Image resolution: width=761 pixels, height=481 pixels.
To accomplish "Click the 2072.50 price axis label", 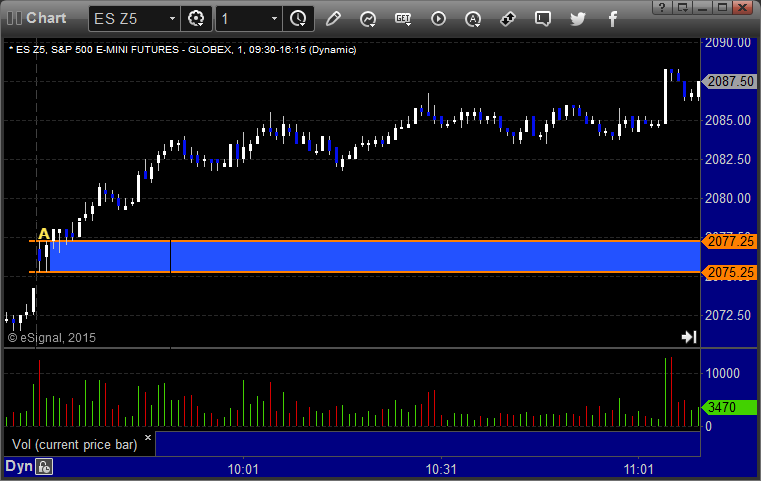I will (728, 315).
